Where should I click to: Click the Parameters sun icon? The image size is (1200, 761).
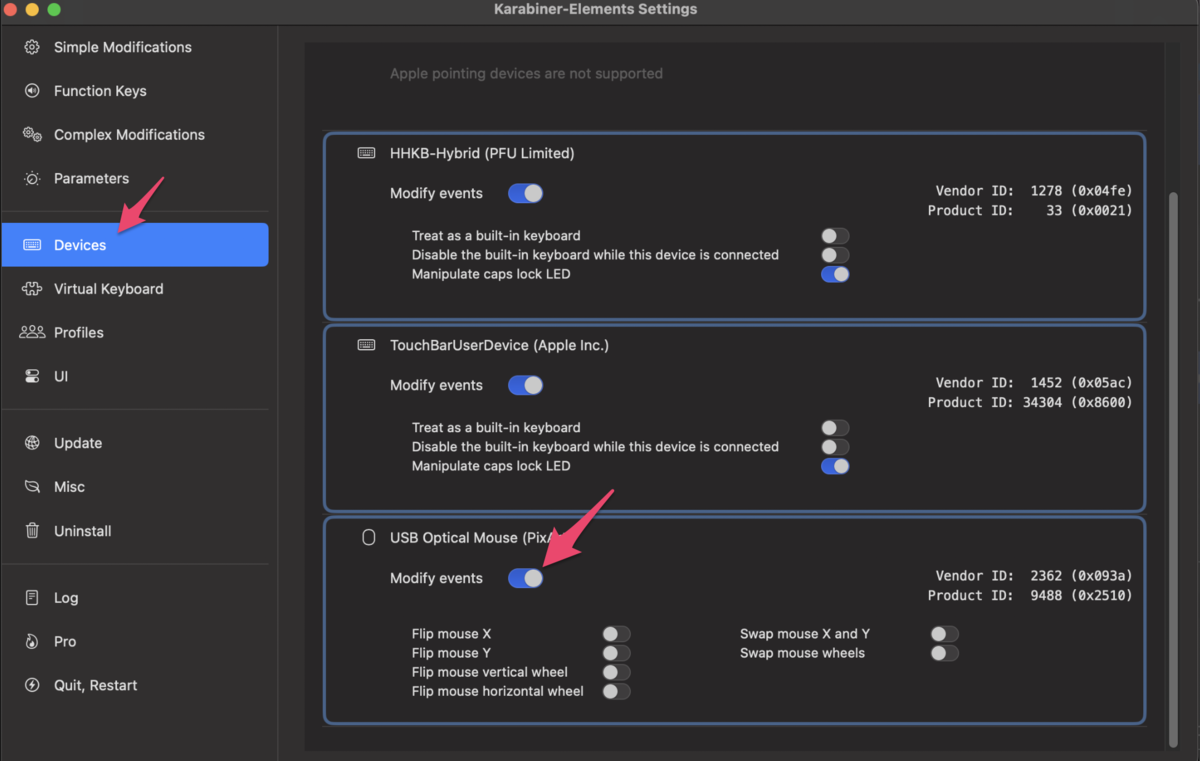32,179
